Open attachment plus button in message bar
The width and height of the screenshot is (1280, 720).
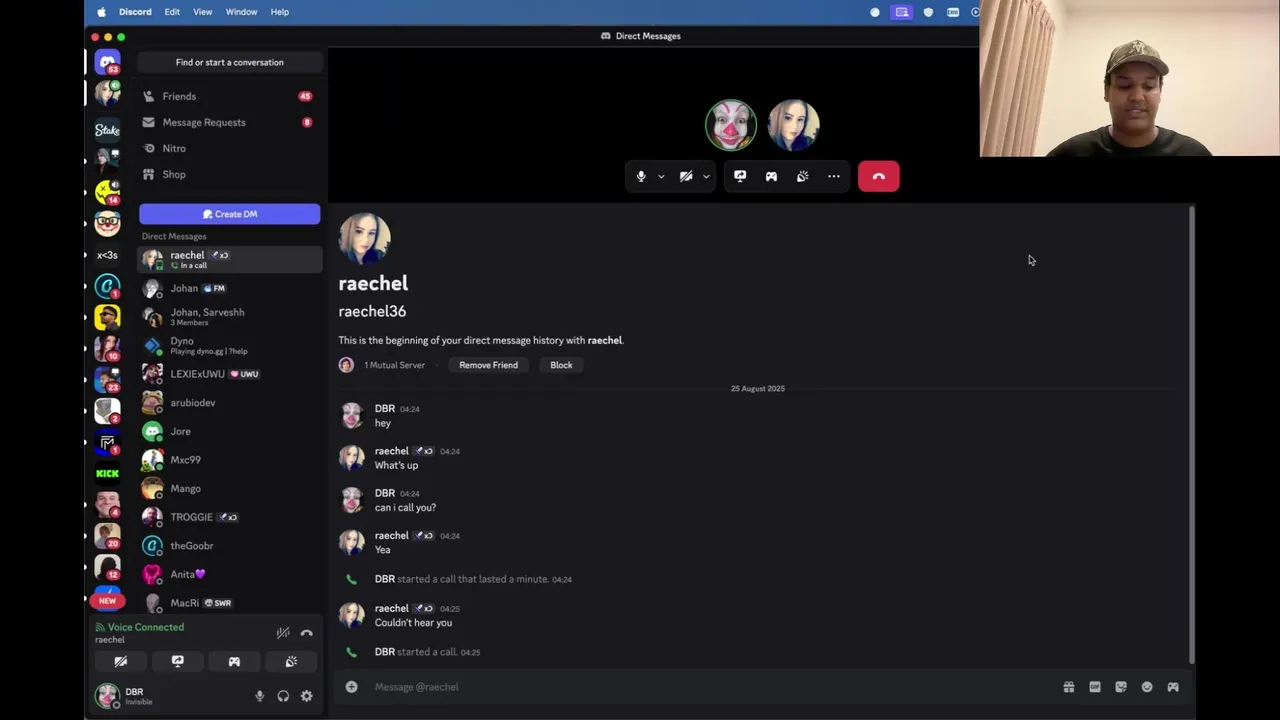pos(351,687)
